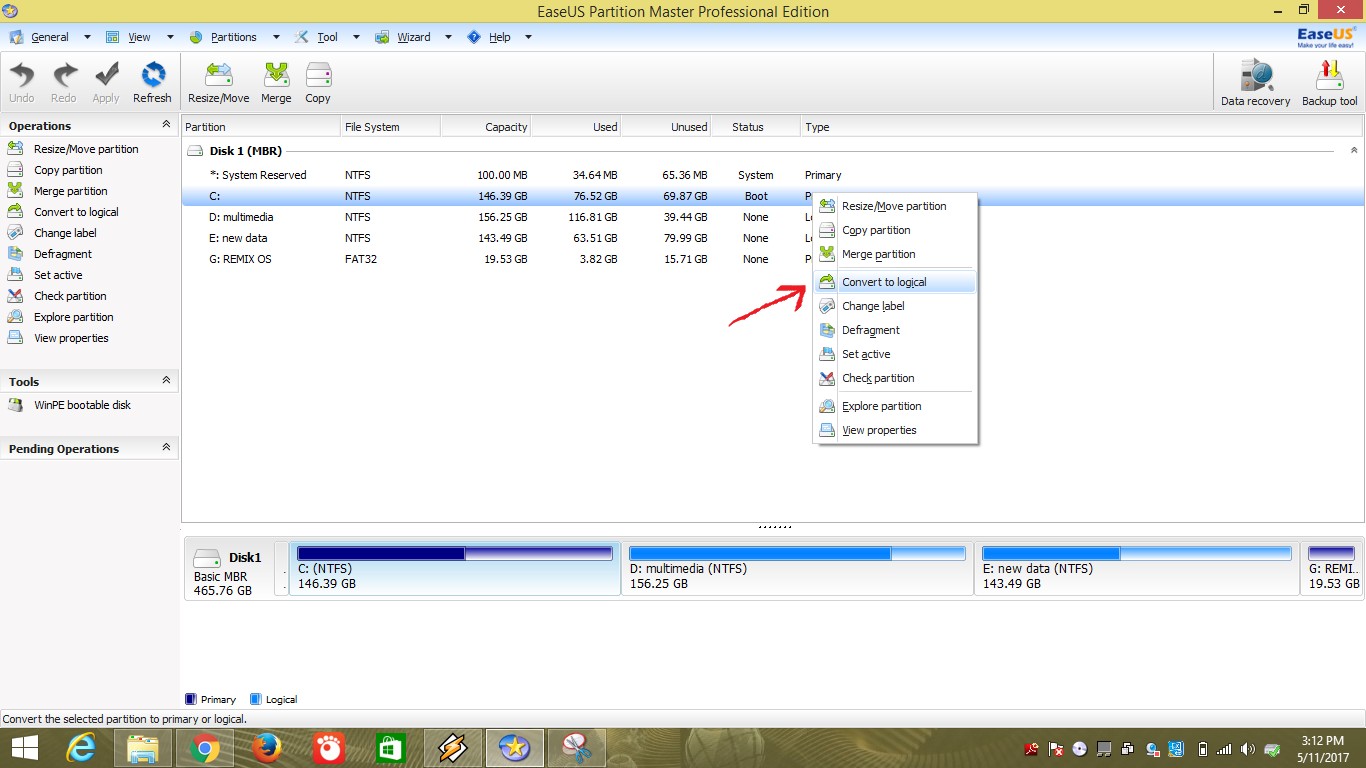Sort by the File System column header

point(391,127)
